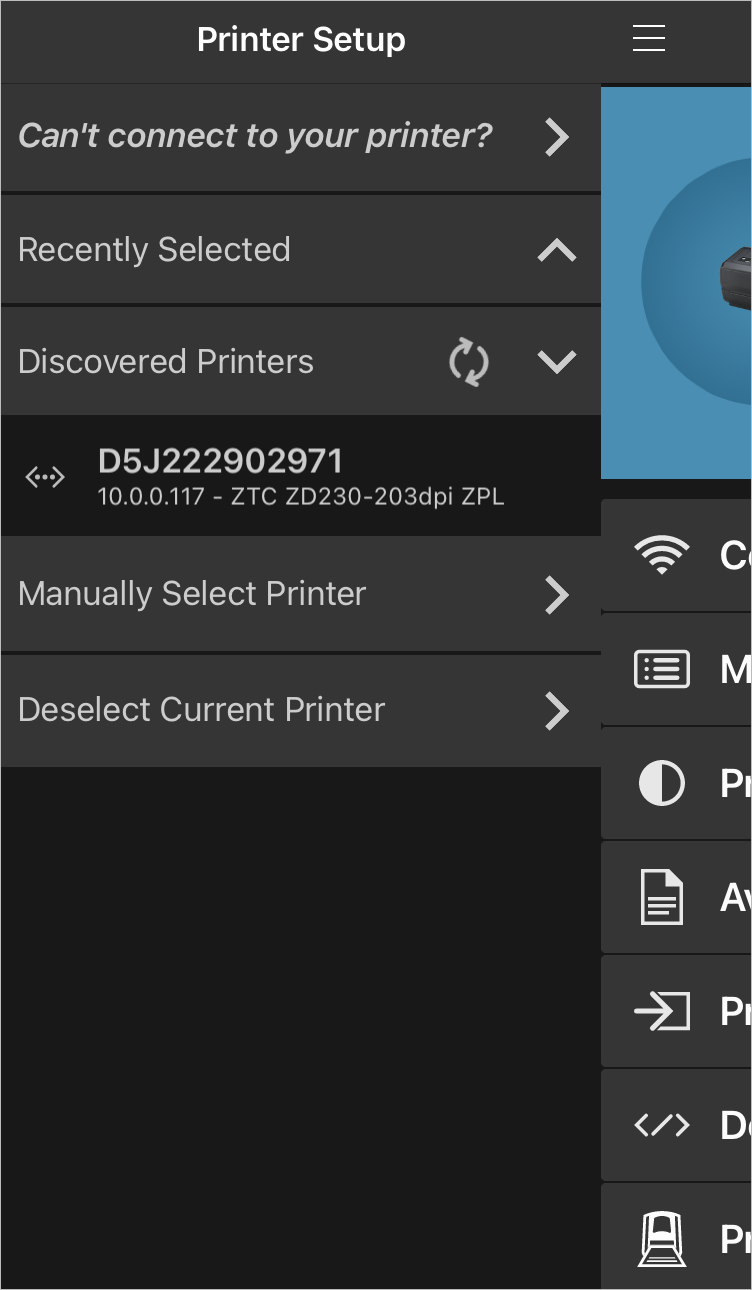This screenshot has height=1290, width=752.
Task: Select the code brackets icon tile
Action: pyautogui.click(x=662, y=1125)
